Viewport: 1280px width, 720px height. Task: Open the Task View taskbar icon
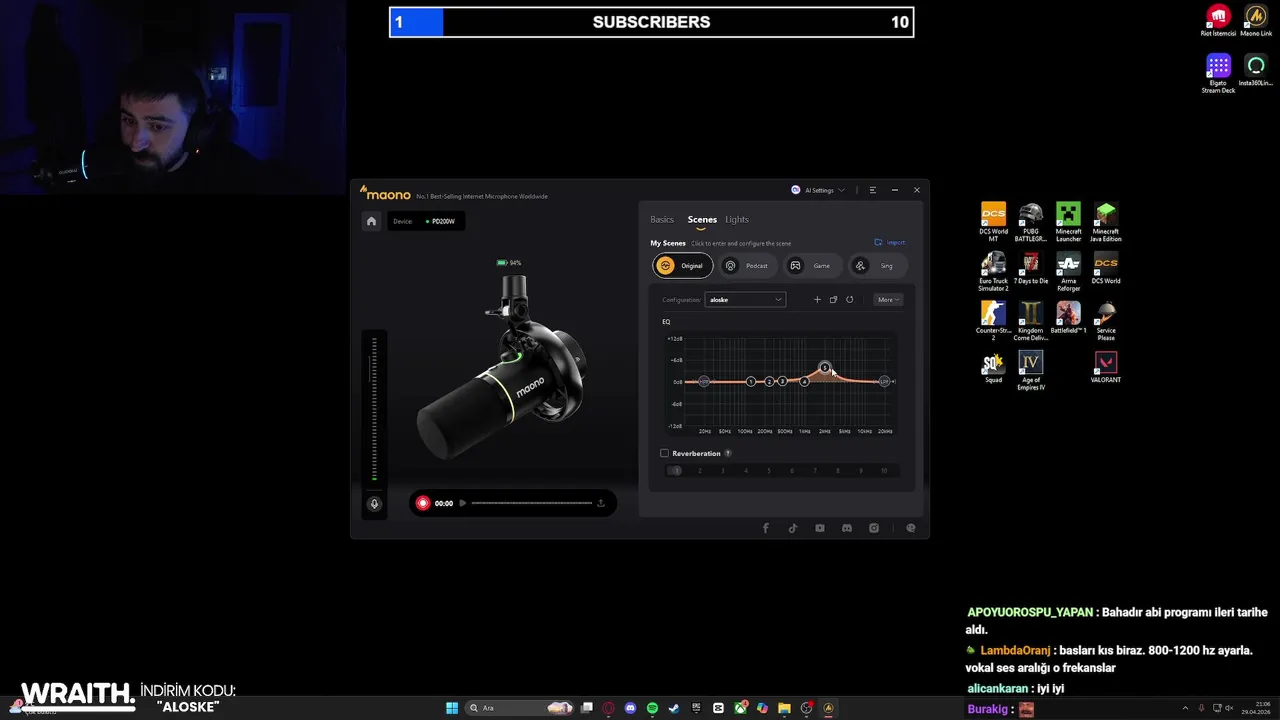[587, 708]
